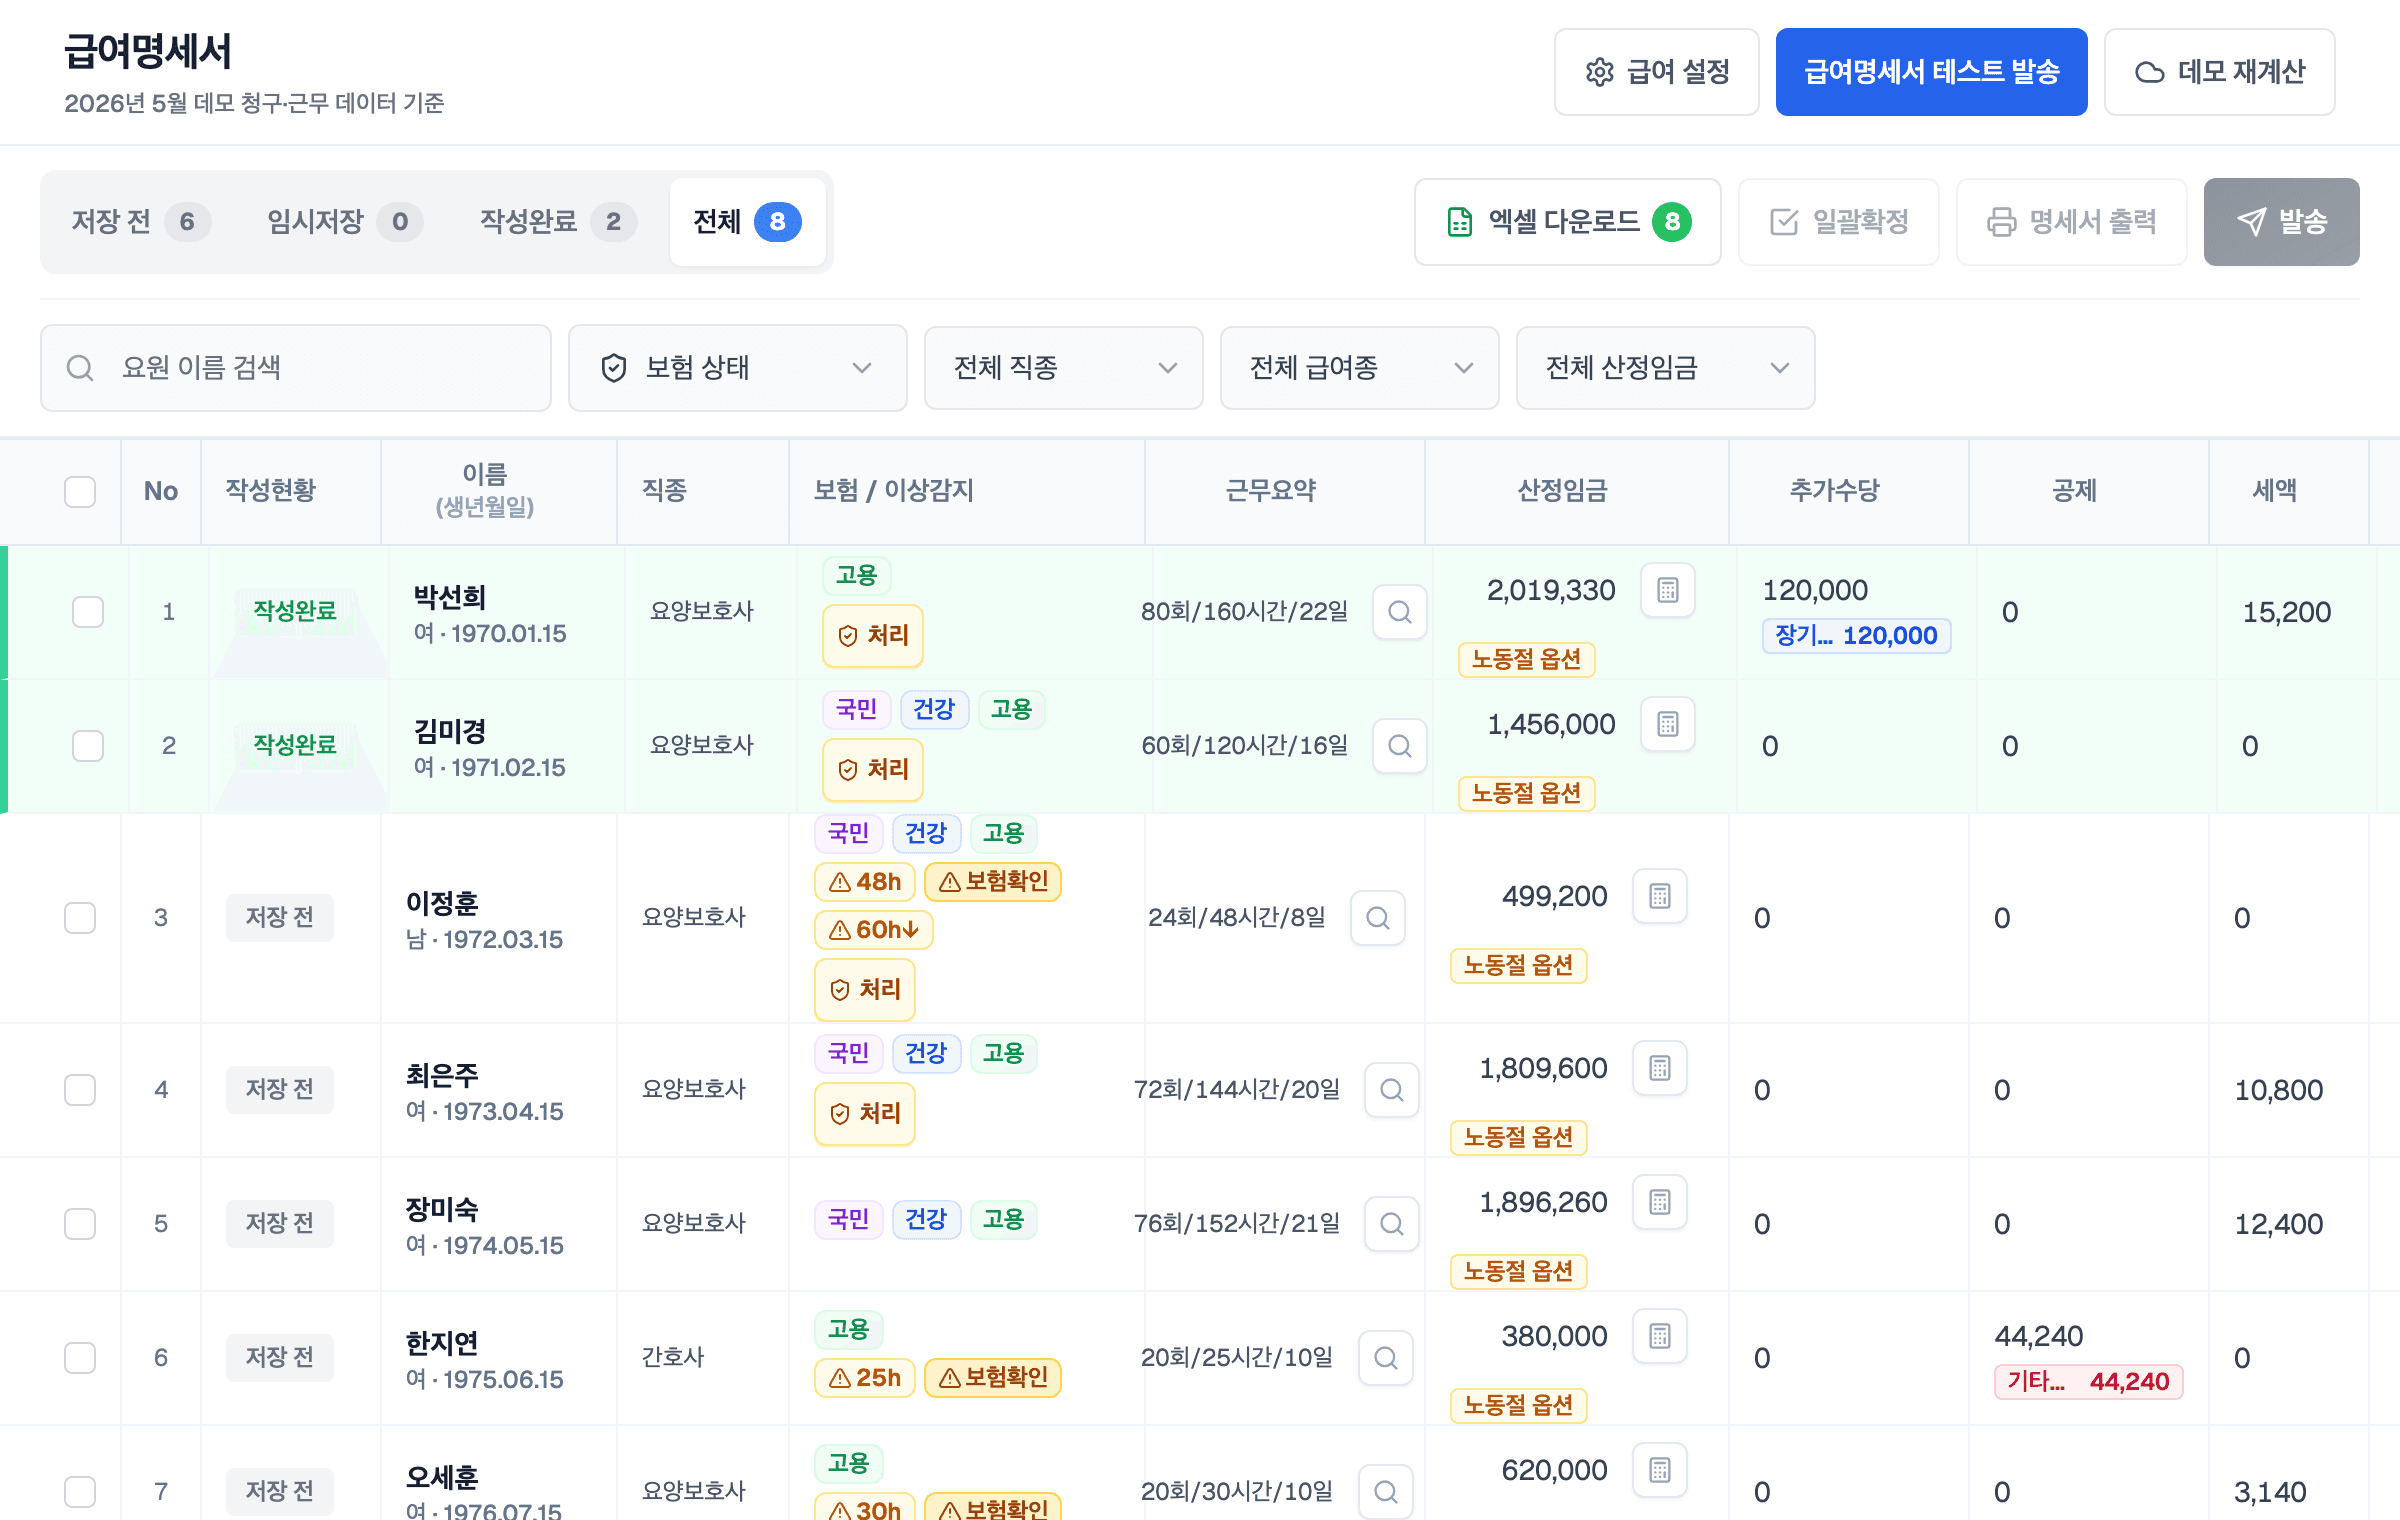Click 노동절 옵션 tag for 장미숙

pos(1518,1272)
